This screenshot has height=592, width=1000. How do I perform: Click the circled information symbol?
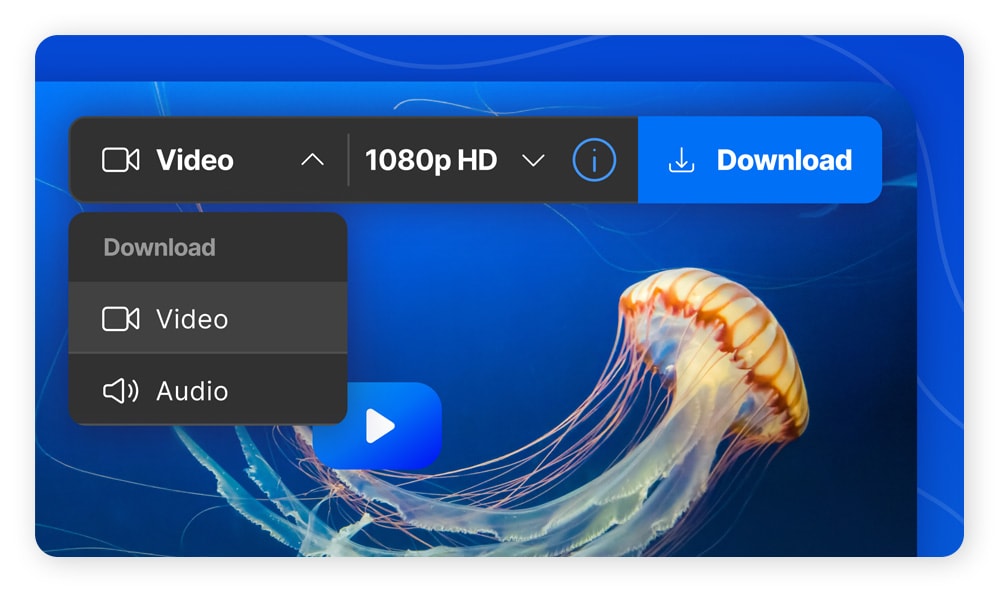[593, 160]
